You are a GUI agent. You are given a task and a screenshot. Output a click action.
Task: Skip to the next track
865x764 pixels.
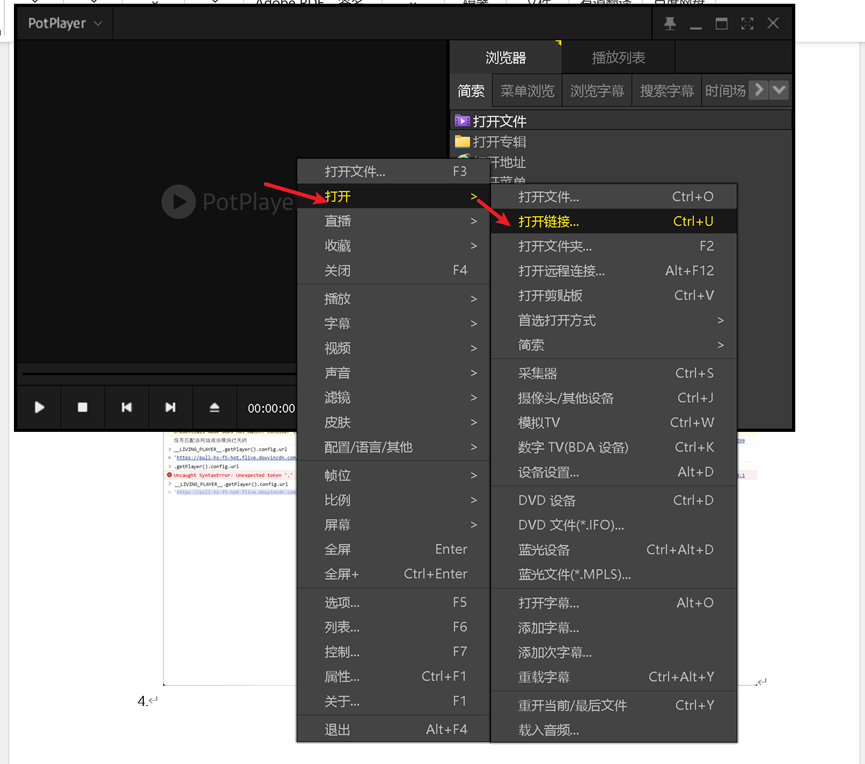(x=170, y=407)
